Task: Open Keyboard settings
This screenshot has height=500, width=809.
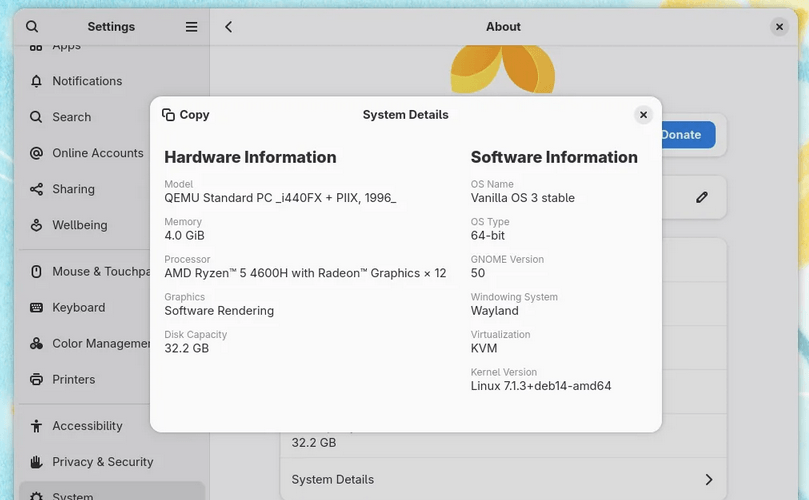Action: point(85,308)
